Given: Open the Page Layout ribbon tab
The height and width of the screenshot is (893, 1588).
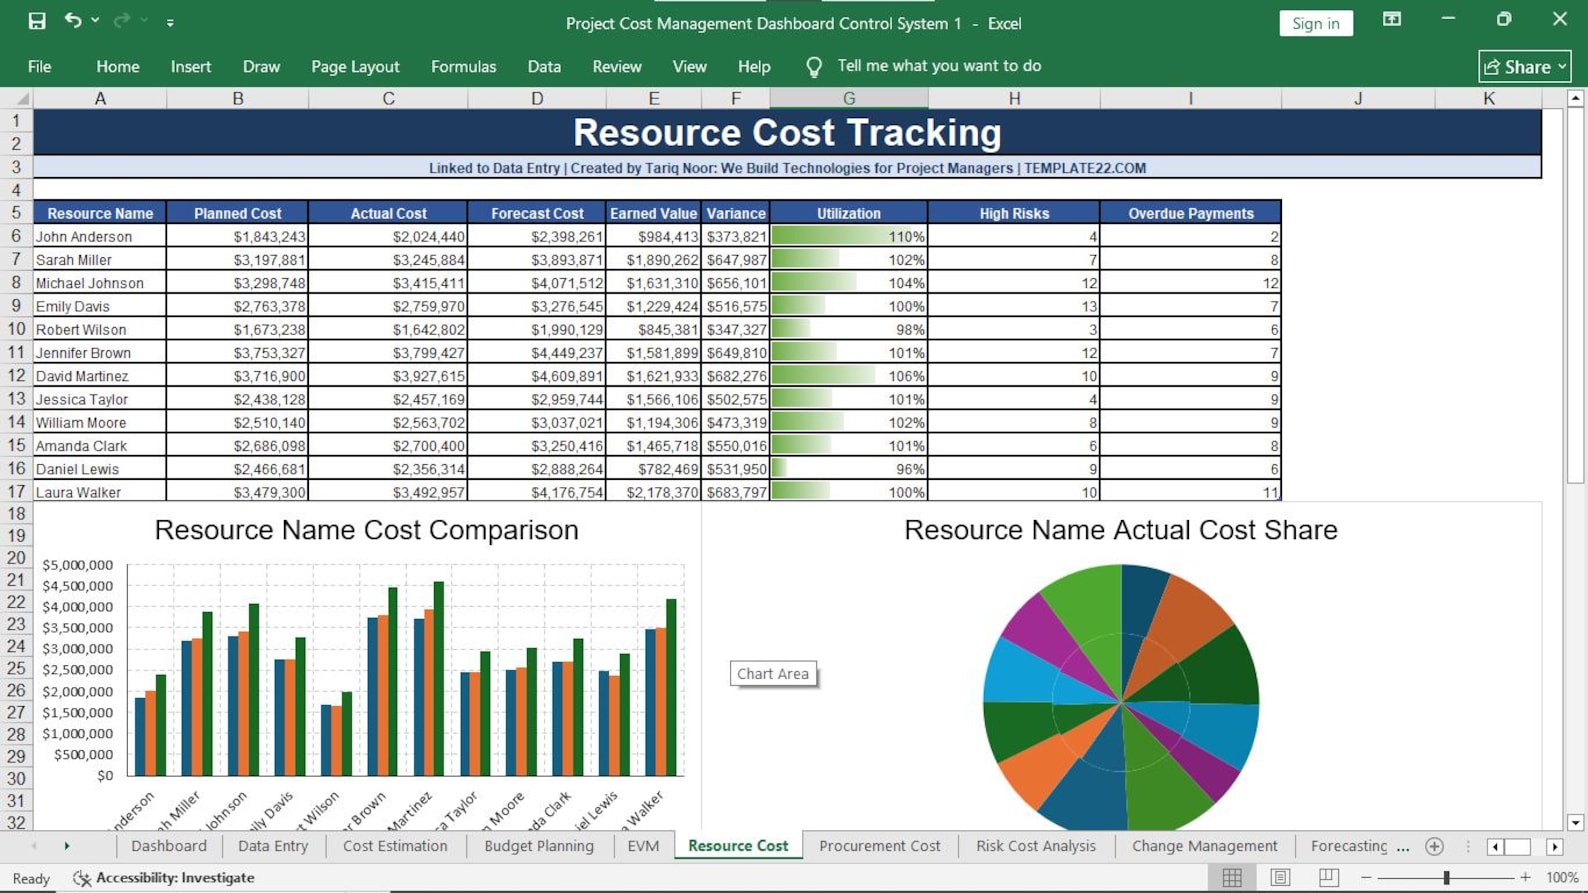Looking at the screenshot, I should 355,66.
